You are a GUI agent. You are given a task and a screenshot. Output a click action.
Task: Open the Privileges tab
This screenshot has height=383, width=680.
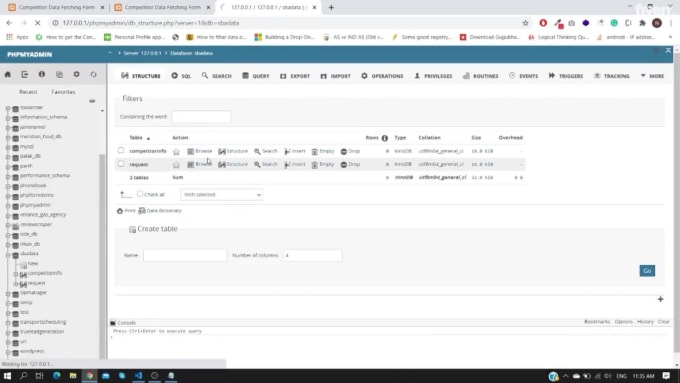click(x=433, y=76)
